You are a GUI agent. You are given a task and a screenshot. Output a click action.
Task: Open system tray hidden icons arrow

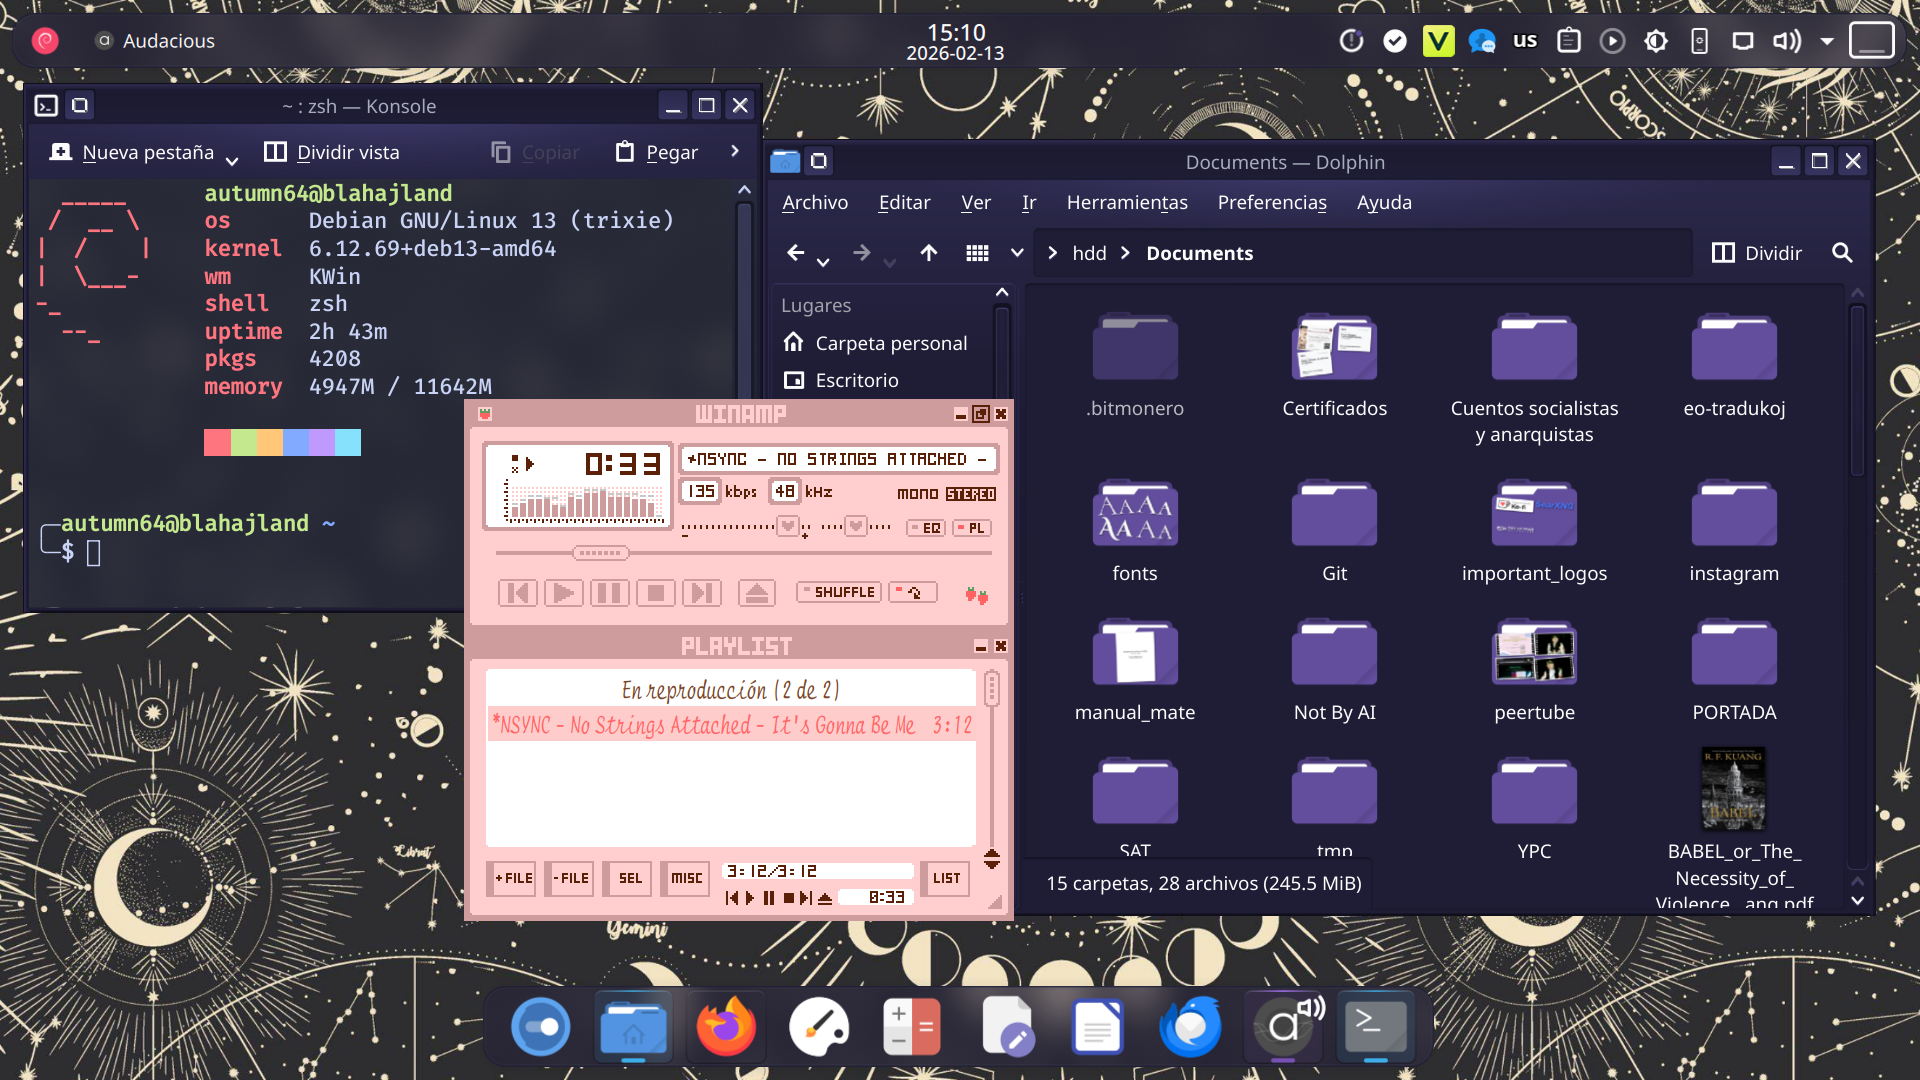[1827, 41]
